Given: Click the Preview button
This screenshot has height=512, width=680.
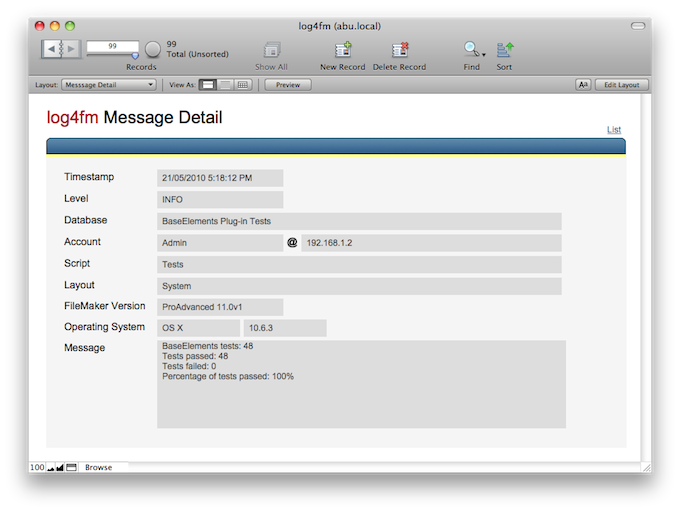Looking at the screenshot, I should (x=288, y=85).
